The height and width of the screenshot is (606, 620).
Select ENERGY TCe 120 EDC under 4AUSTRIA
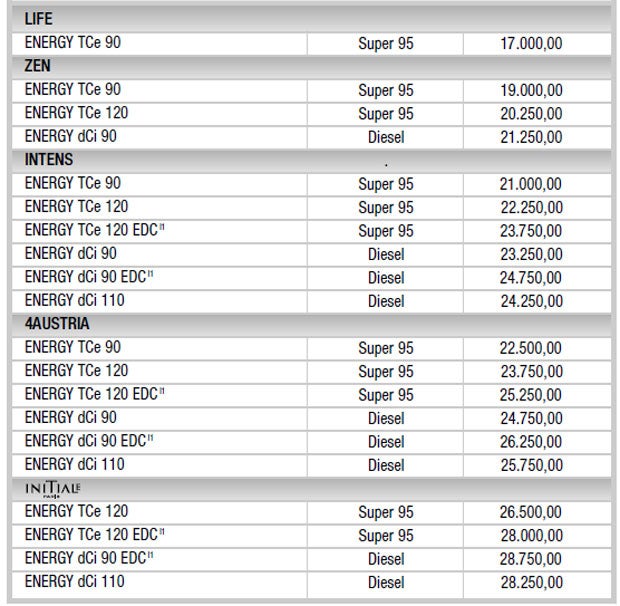94,394
